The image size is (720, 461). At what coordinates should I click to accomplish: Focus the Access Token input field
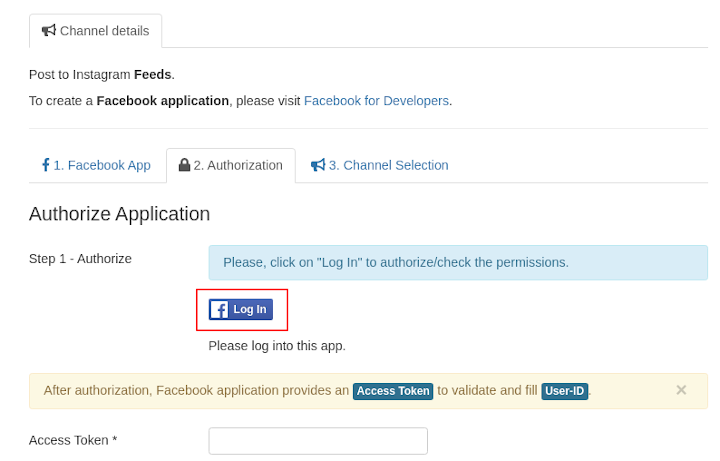coord(318,441)
